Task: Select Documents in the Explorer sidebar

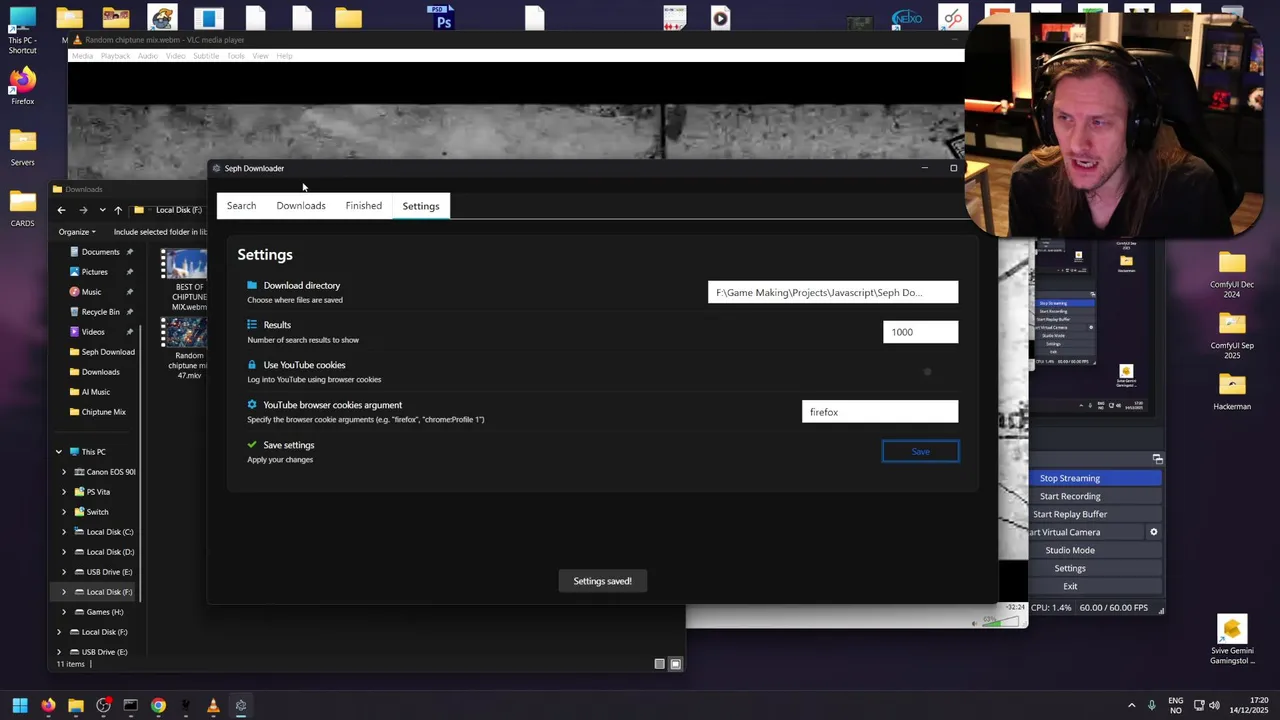Action: coord(100,252)
